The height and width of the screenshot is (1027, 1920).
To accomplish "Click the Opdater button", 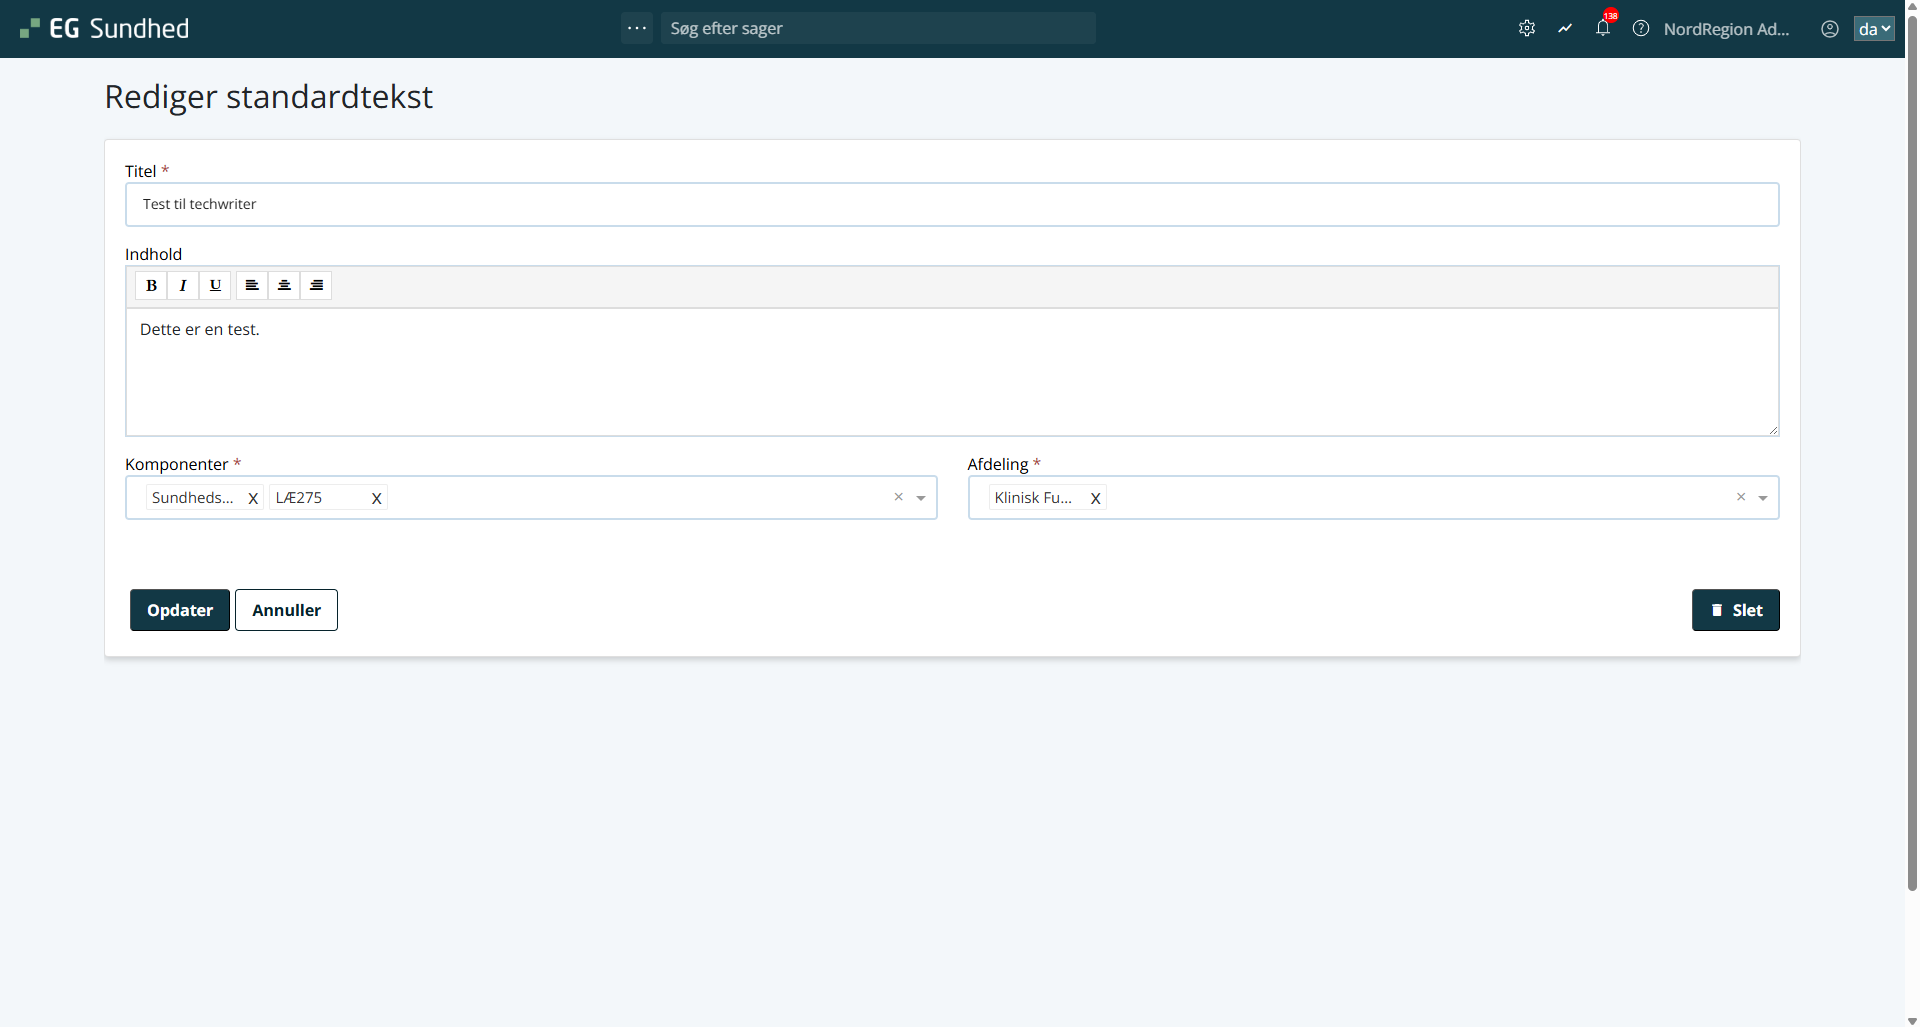I will (180, 610).
